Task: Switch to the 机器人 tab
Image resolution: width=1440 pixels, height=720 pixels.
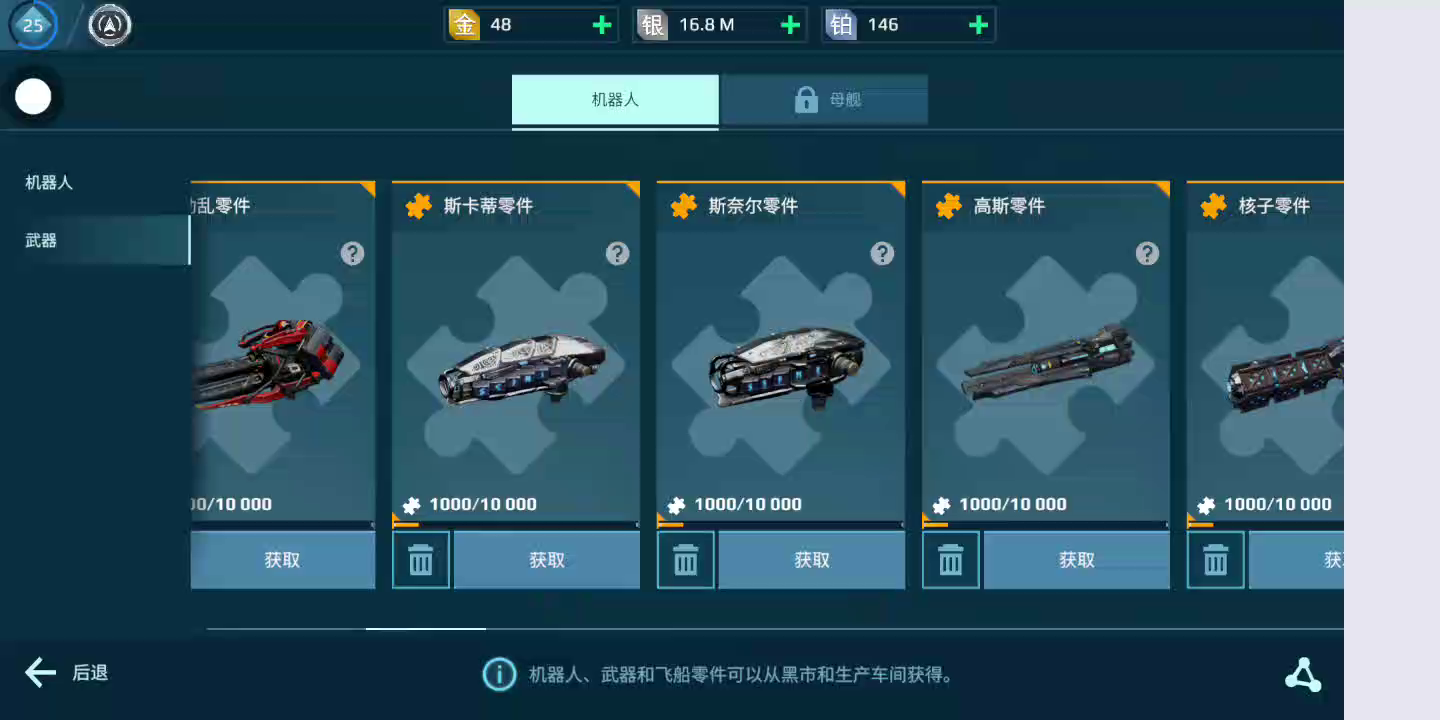Action: (x=615, y=100)
